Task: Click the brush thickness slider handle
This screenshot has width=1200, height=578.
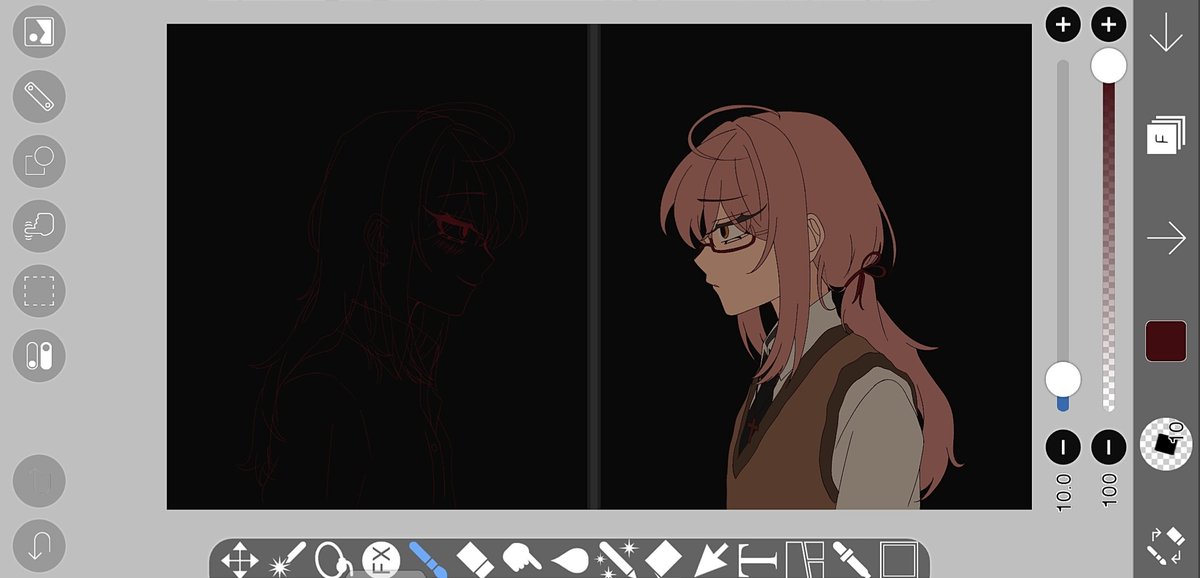Action: click(1063, 380)
